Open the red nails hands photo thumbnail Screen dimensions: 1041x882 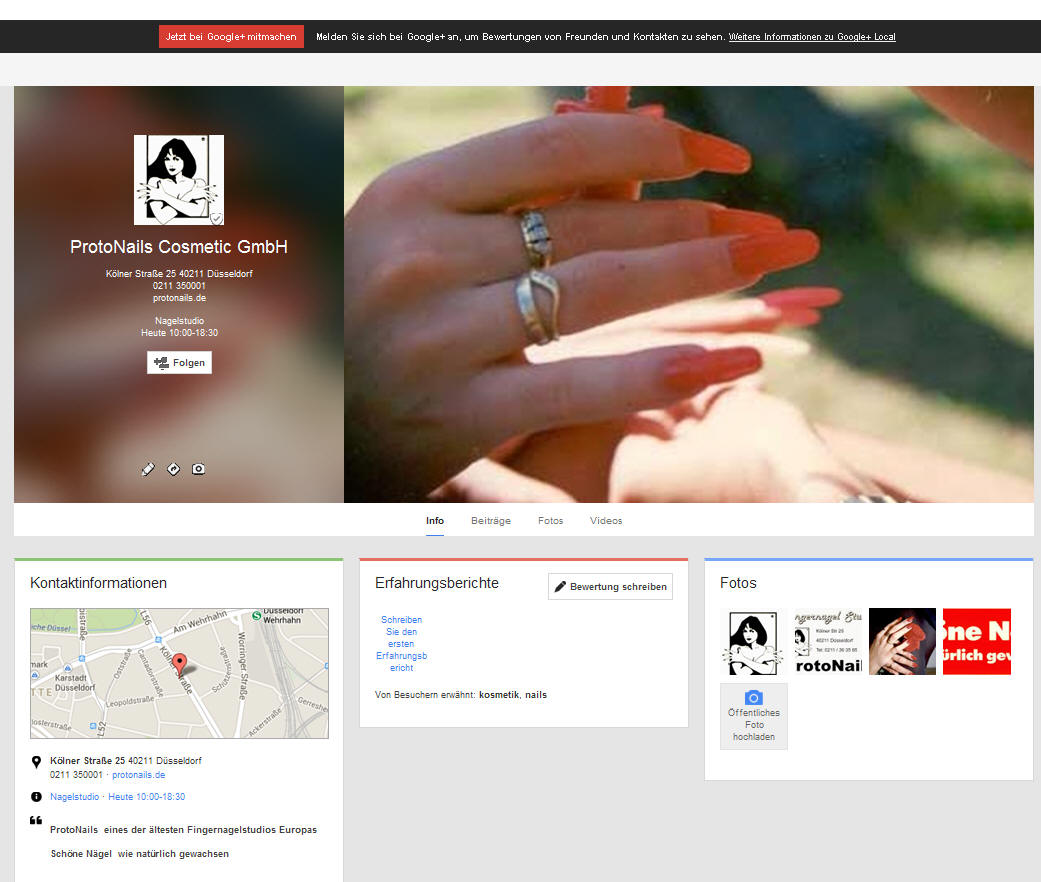(x=902, y=642)
